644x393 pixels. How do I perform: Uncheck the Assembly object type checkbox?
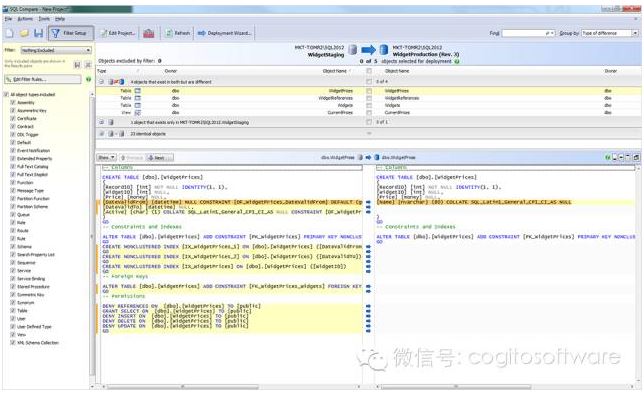13,103
